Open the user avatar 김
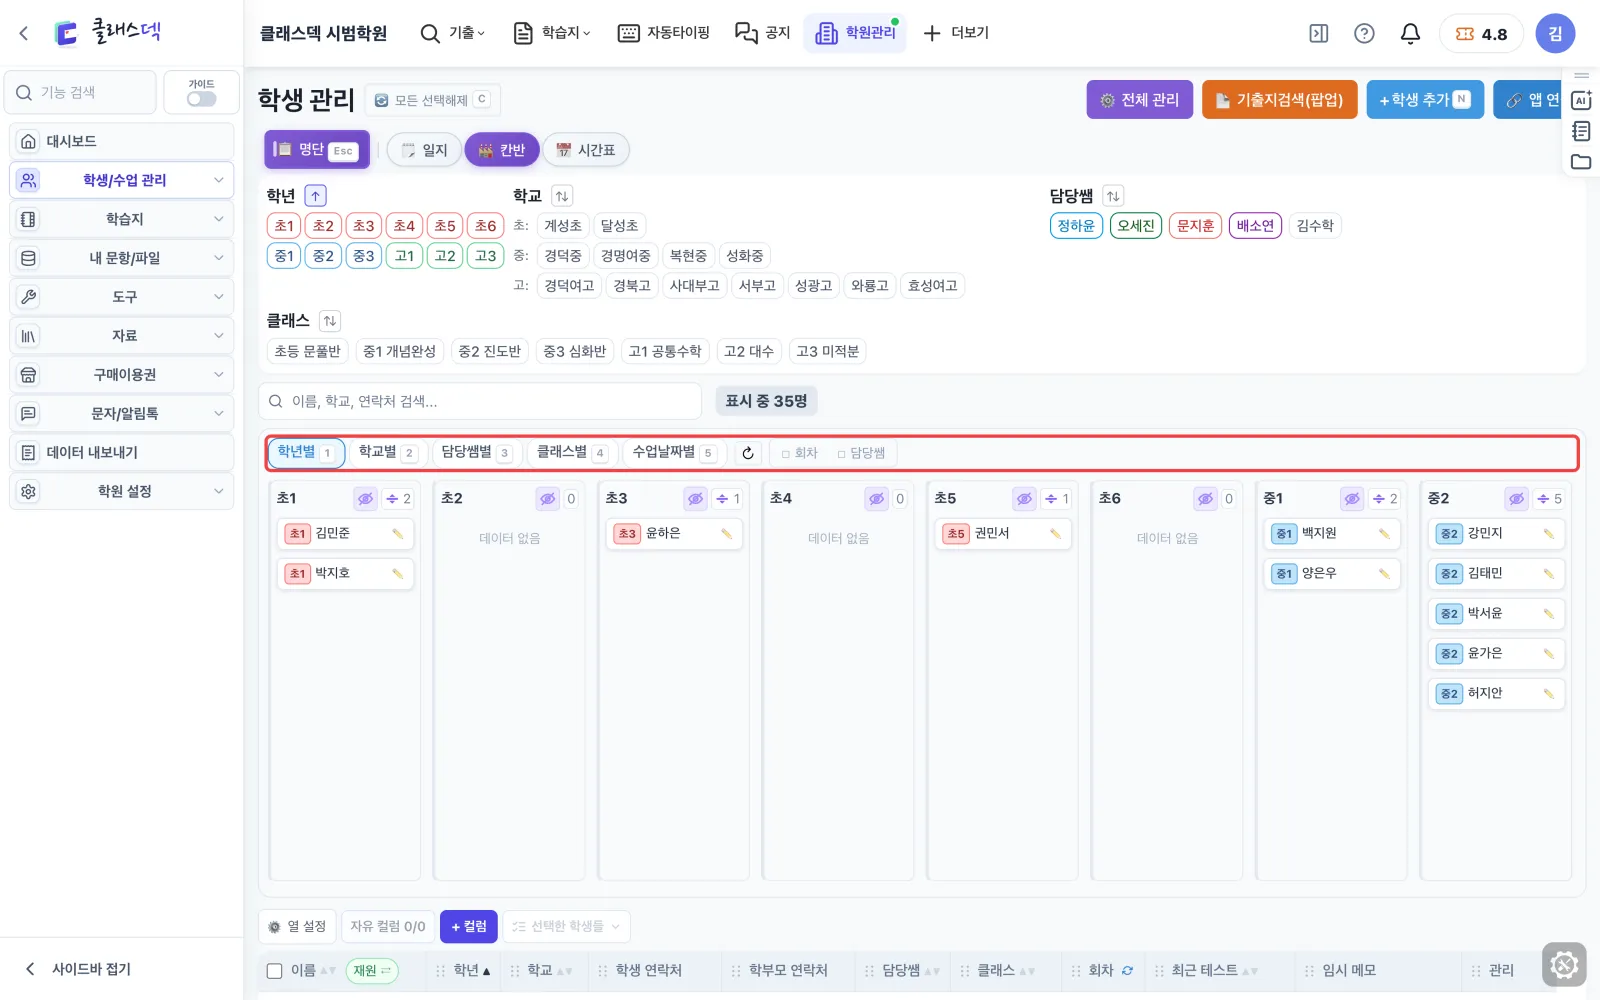This screenshot has width=1600, height=1000. pos(1555,33)
